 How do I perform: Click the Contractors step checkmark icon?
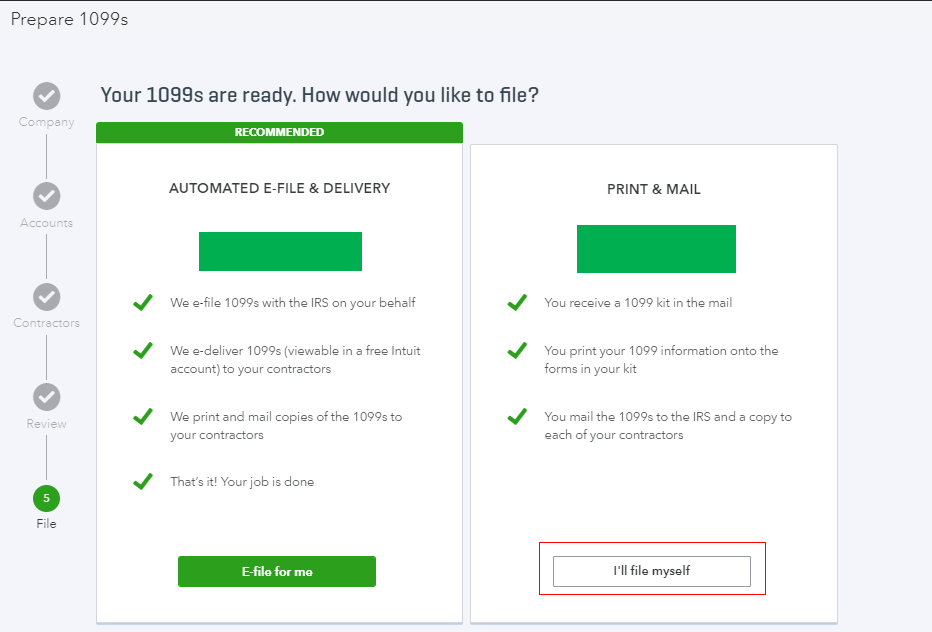pos(46,297)
